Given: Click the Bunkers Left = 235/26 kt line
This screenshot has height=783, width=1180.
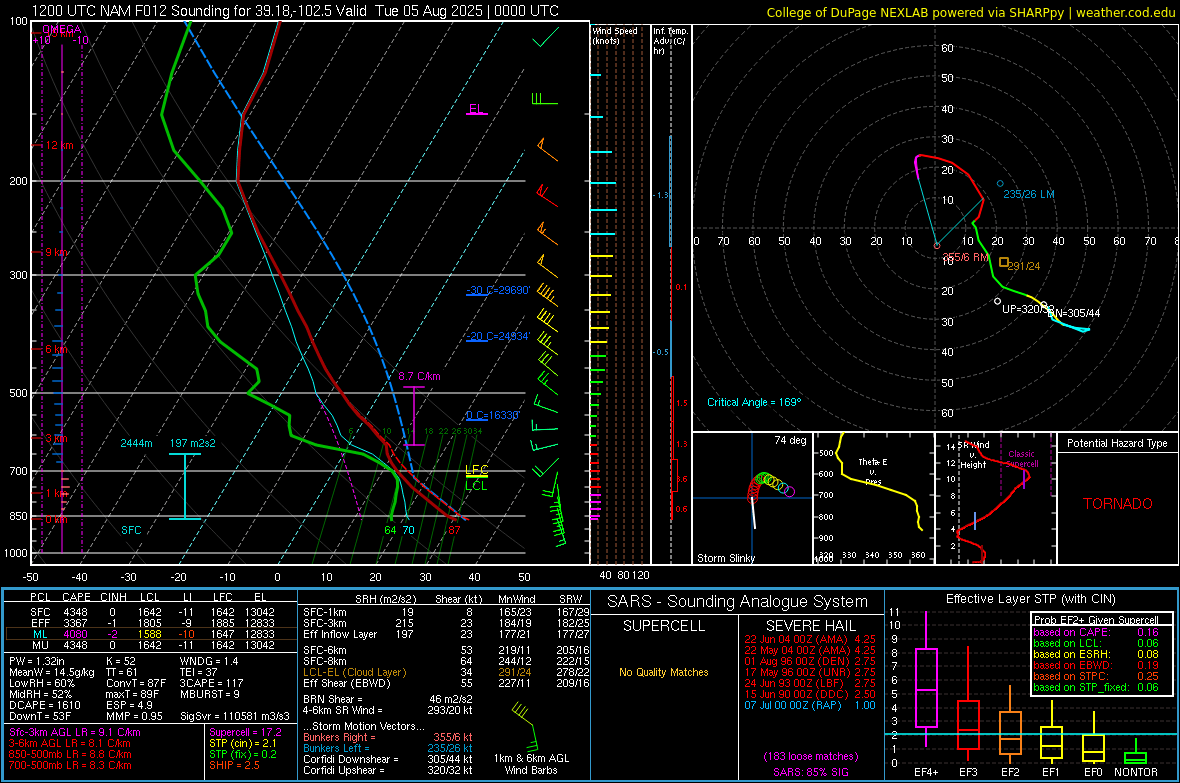Looking at the screenshot, I should point(387,748).
